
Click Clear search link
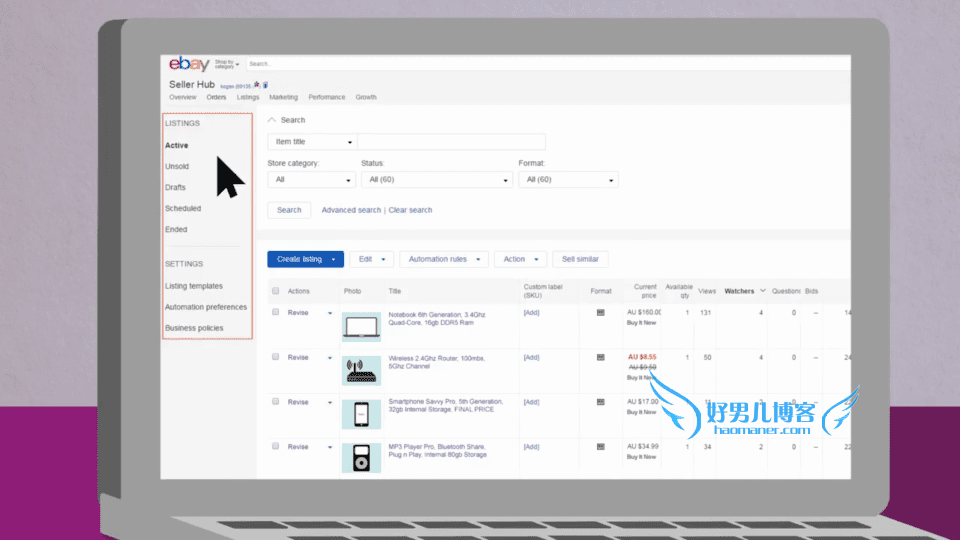pos(410,210)
